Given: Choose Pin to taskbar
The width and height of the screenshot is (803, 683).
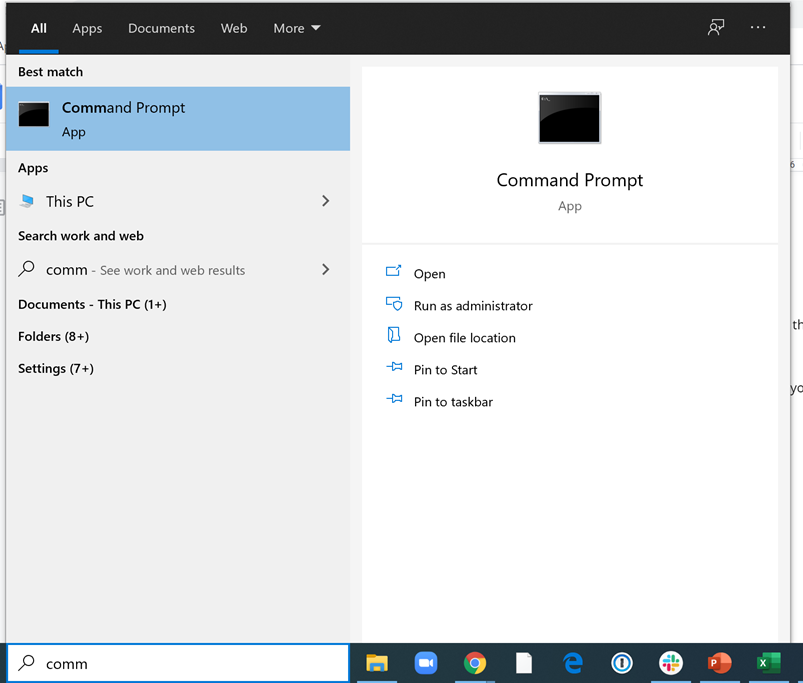Looking at the screenshot, I should pos(453,402).
